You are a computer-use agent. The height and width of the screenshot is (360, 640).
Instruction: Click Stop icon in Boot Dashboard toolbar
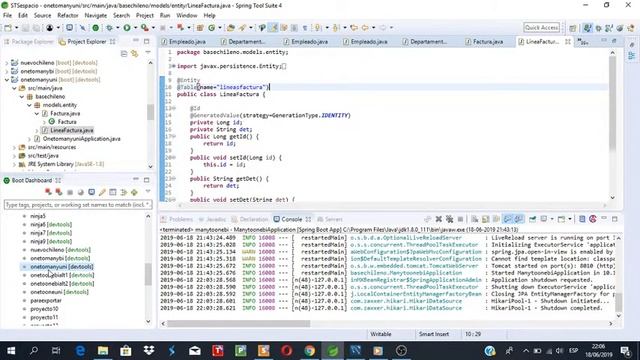point(70,192)
